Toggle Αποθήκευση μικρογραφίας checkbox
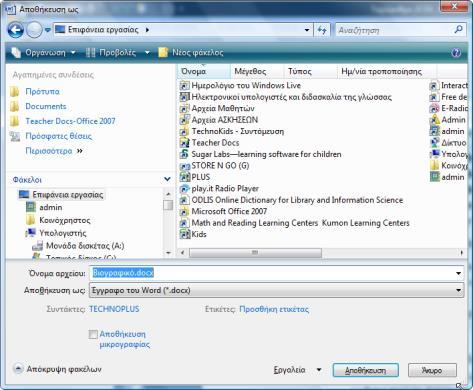 (x=93, y=334)
